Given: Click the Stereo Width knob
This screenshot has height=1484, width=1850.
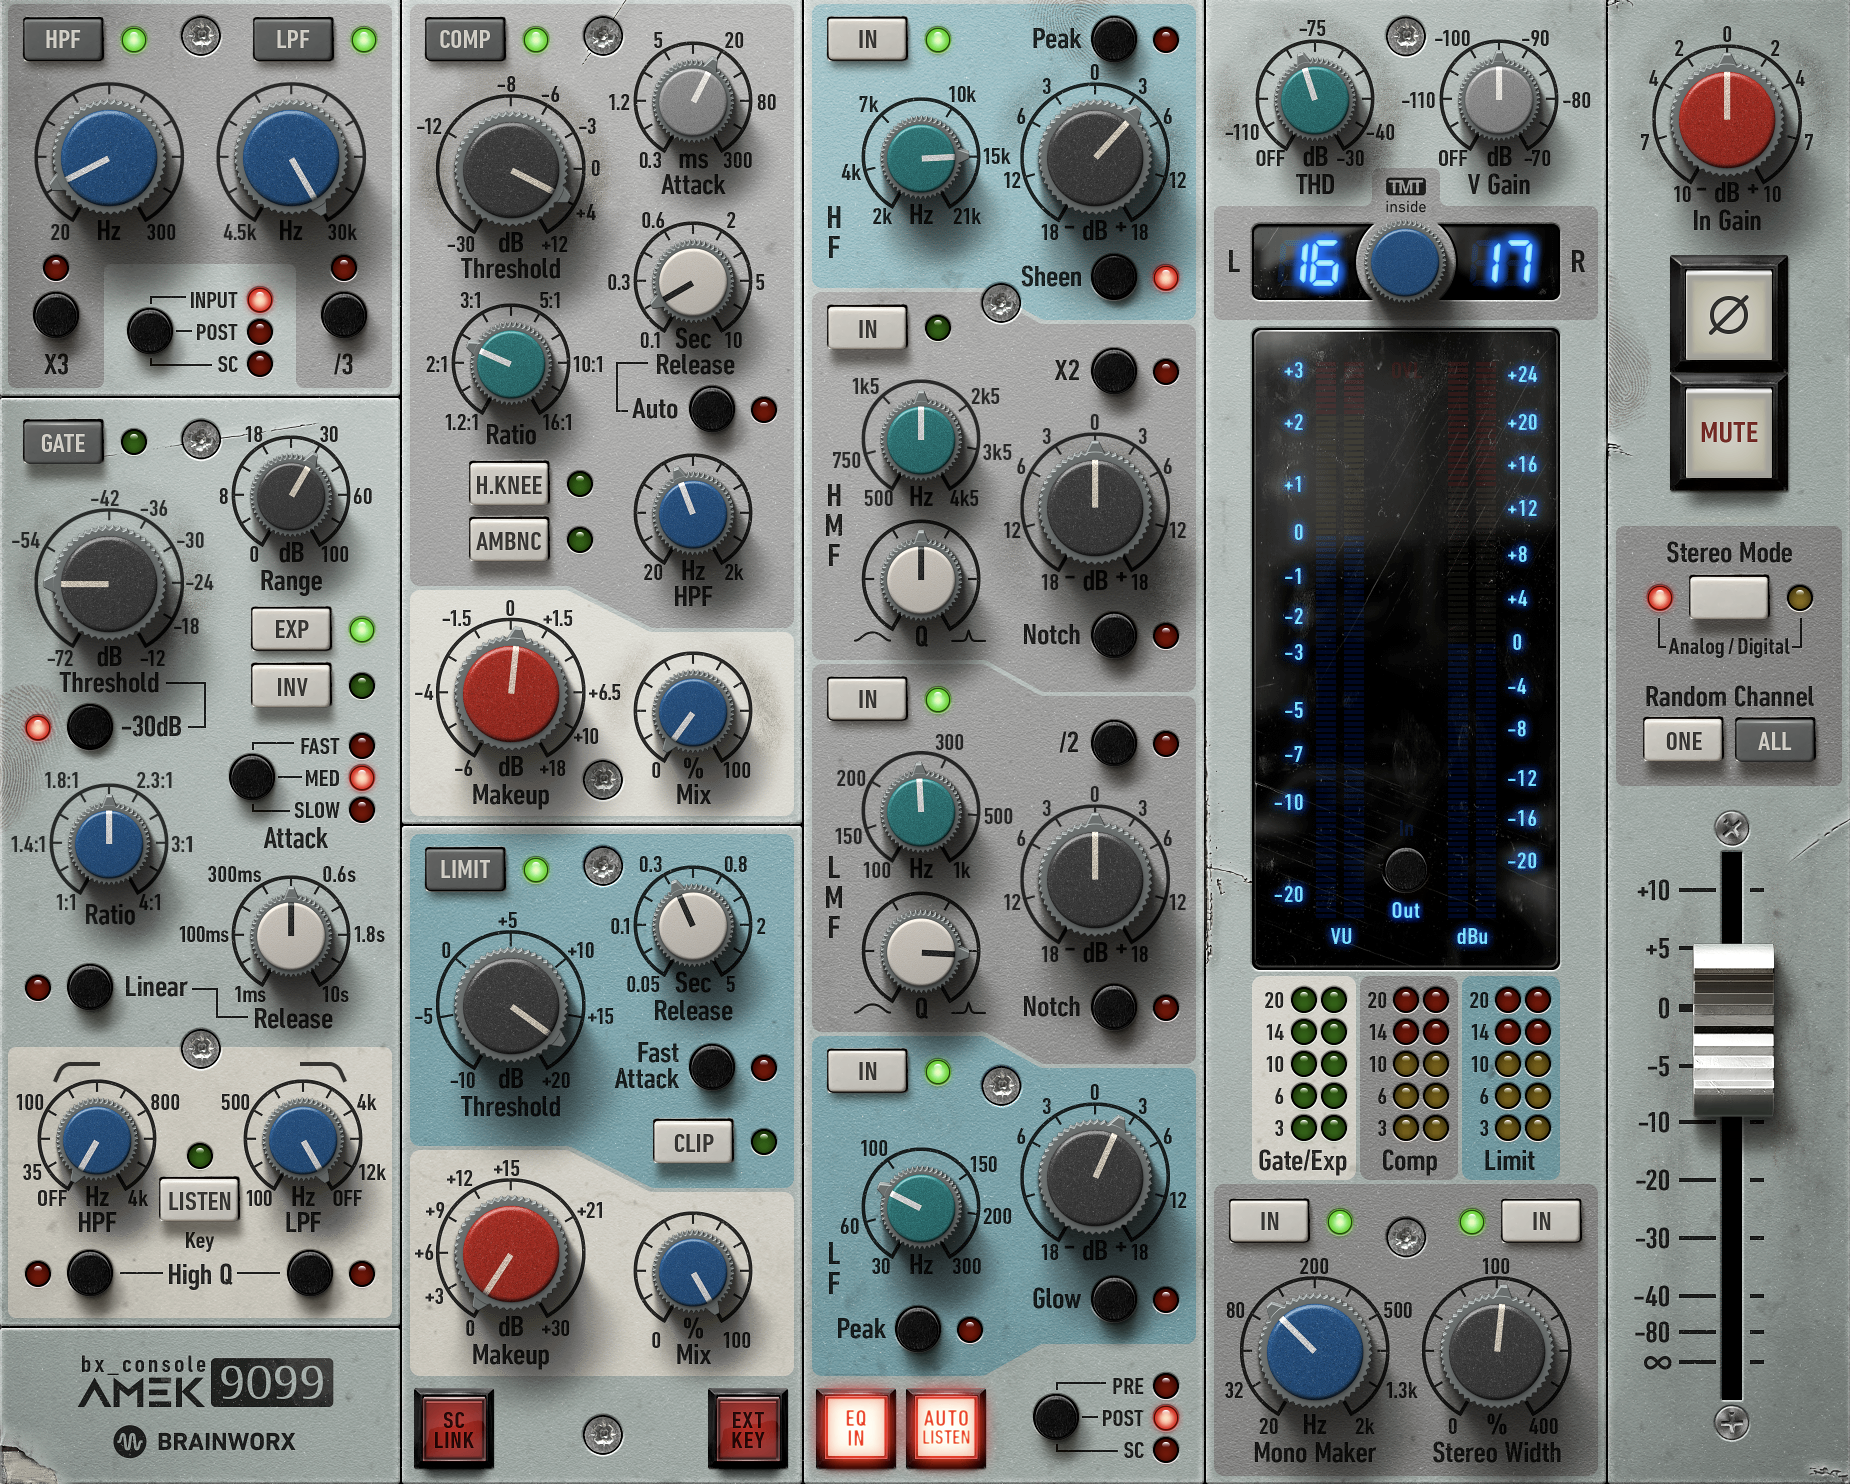Looking at the screenshot, I should click(1496, 1350).
